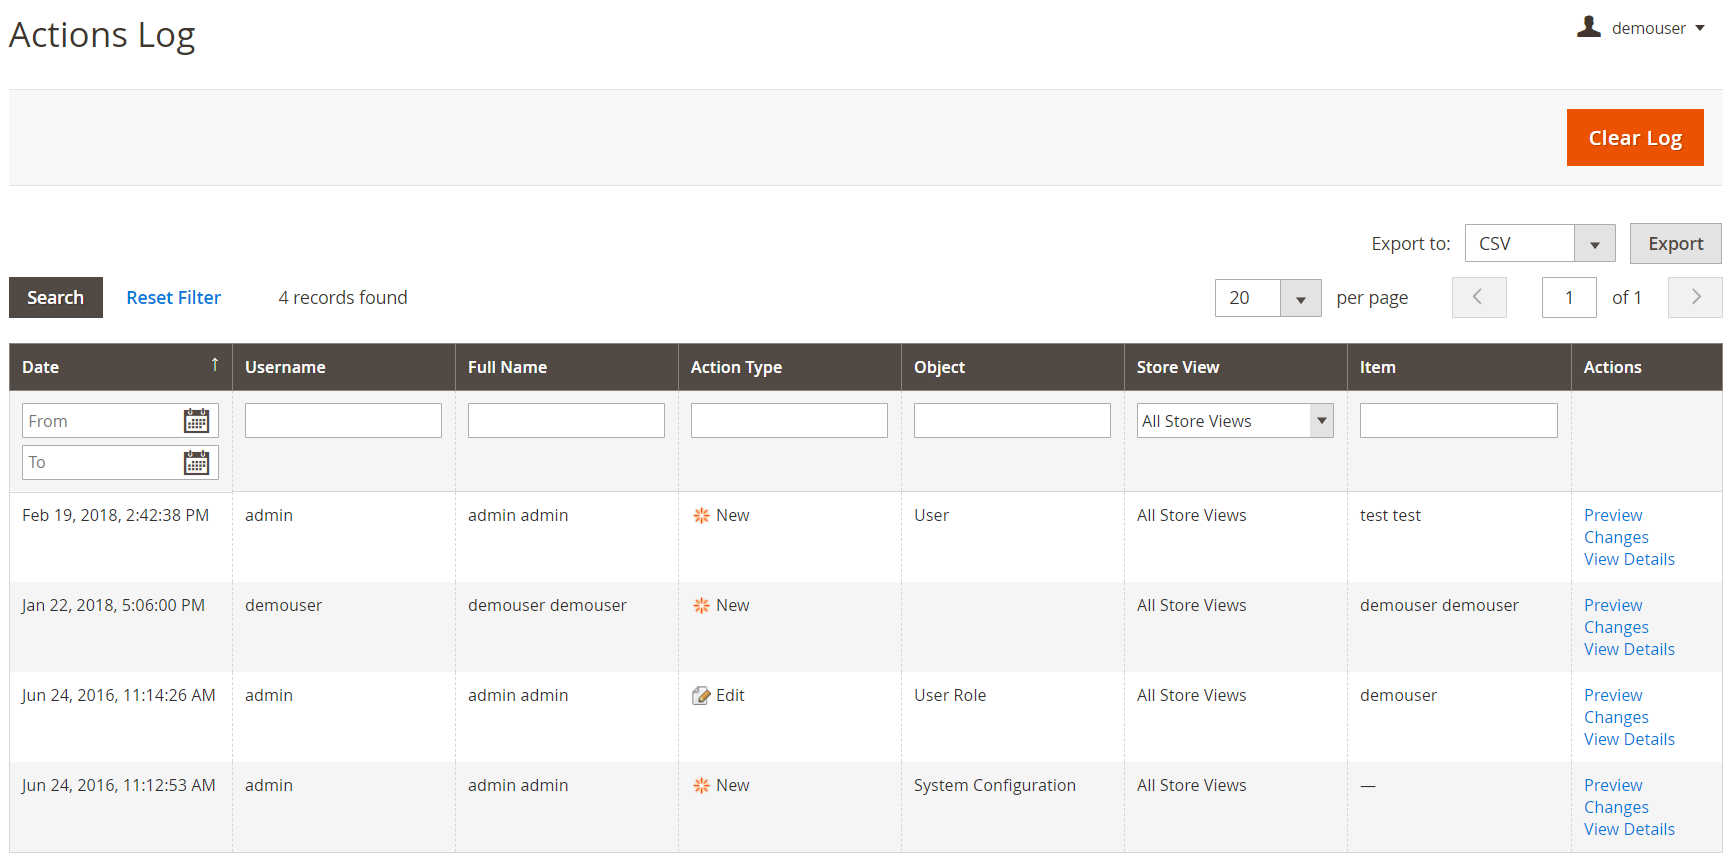
Task: View Details for the test test item
Action: click(x=1628, y=559)
